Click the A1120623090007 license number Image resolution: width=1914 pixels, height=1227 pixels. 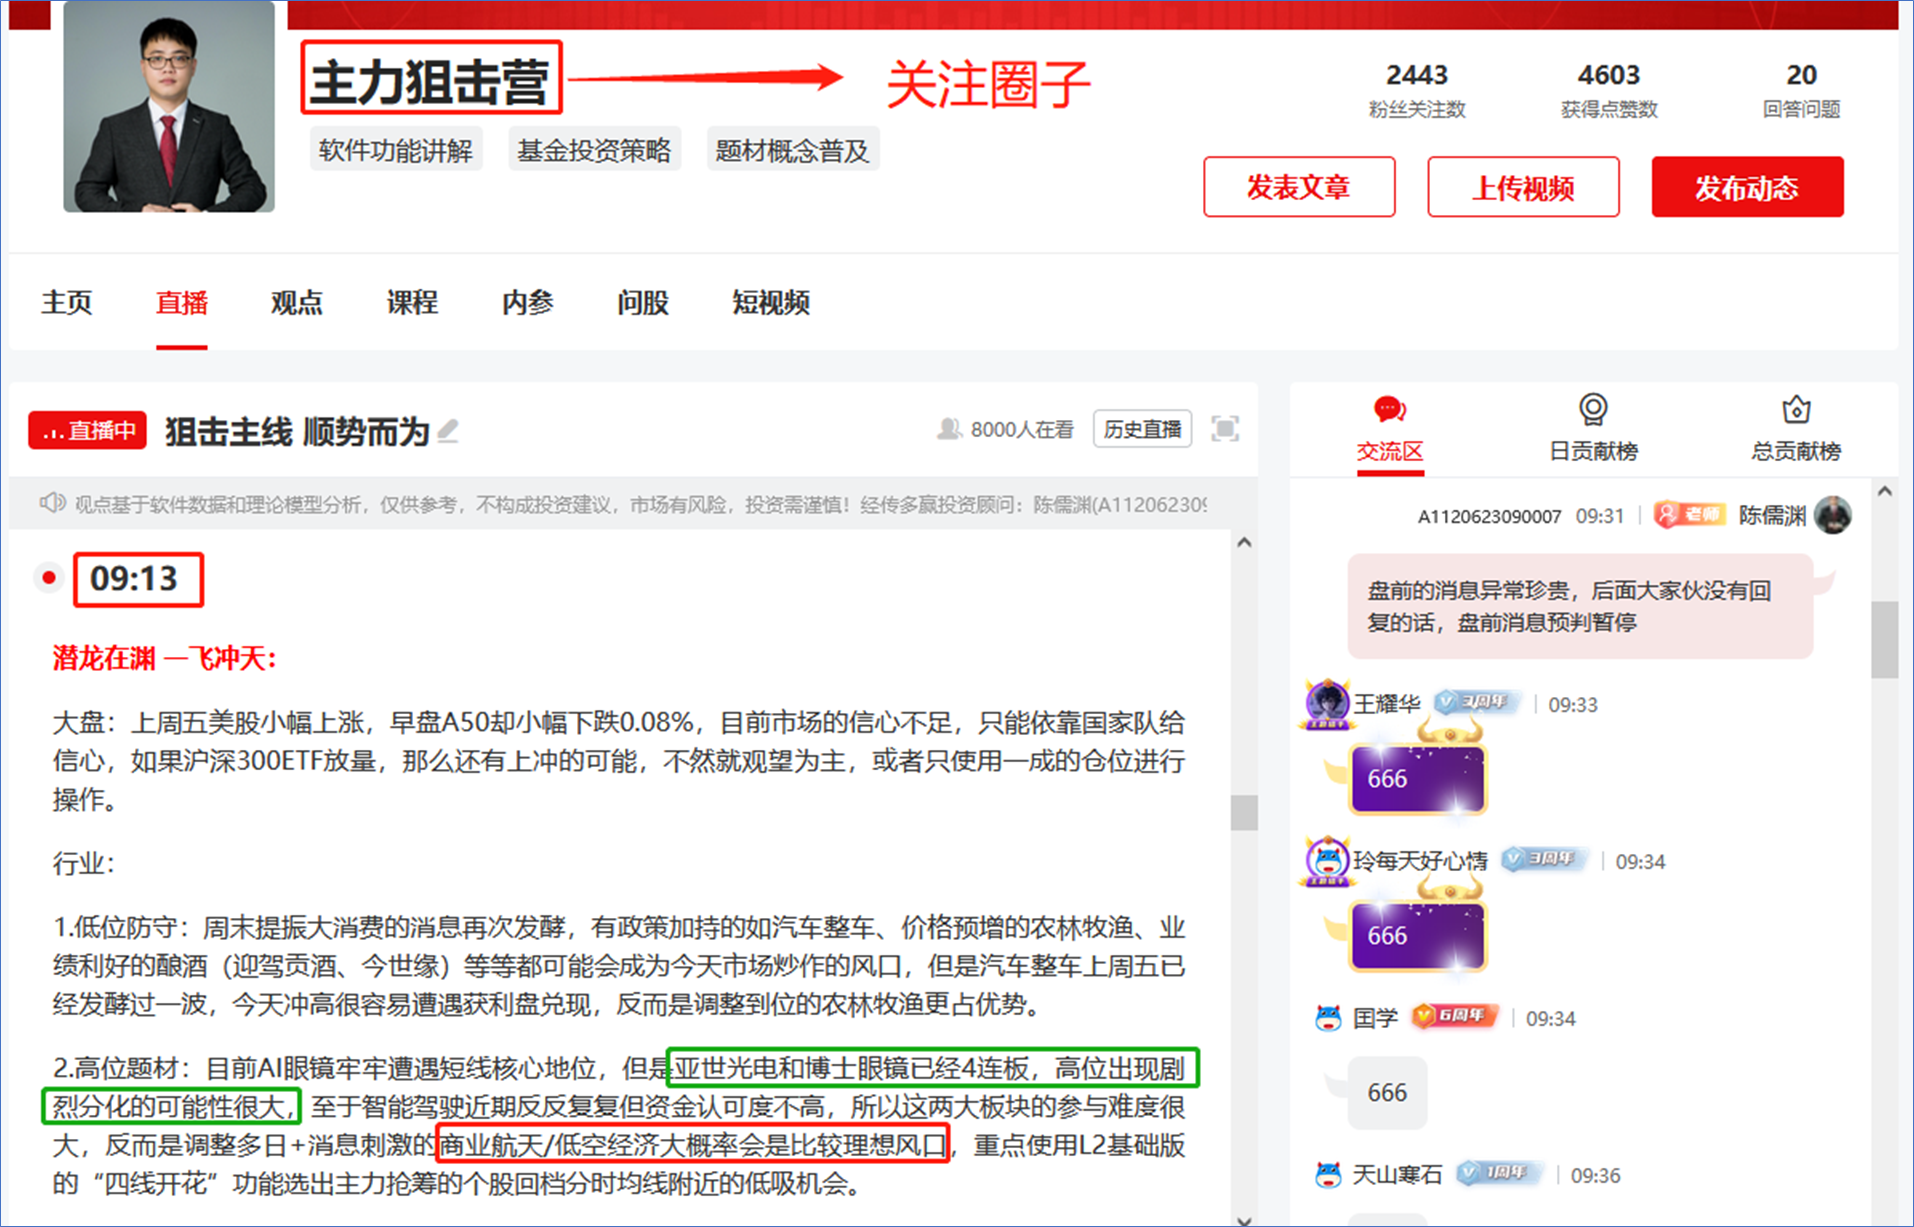point(1489,516)
